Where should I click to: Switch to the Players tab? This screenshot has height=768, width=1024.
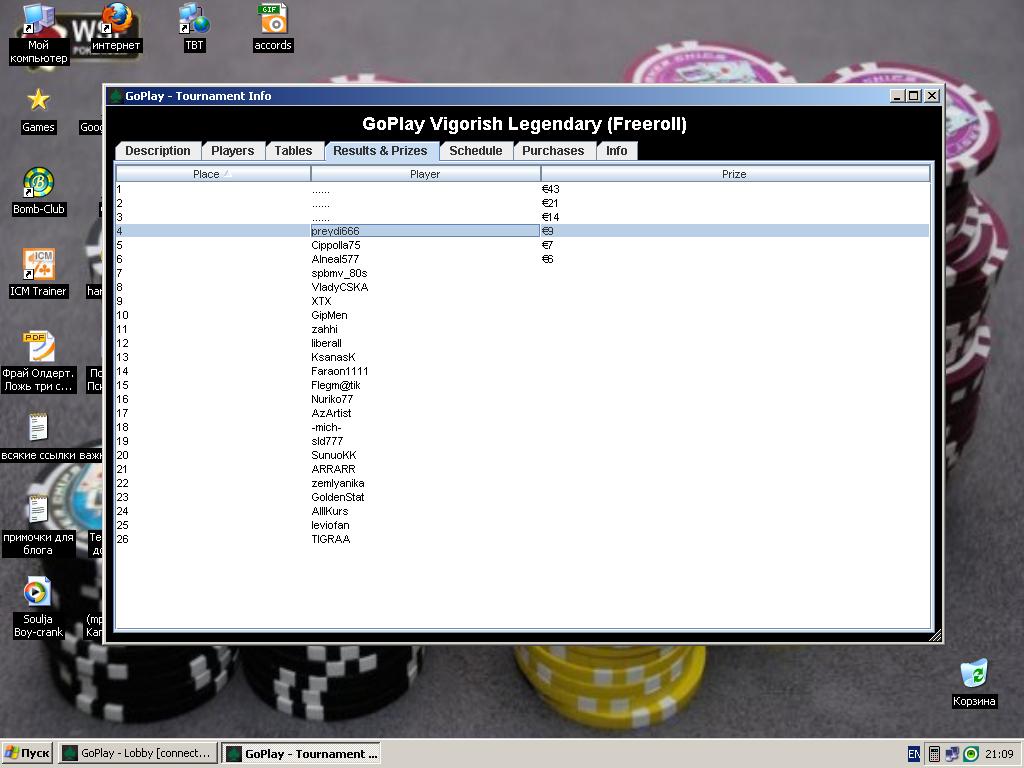click(233, 151)
